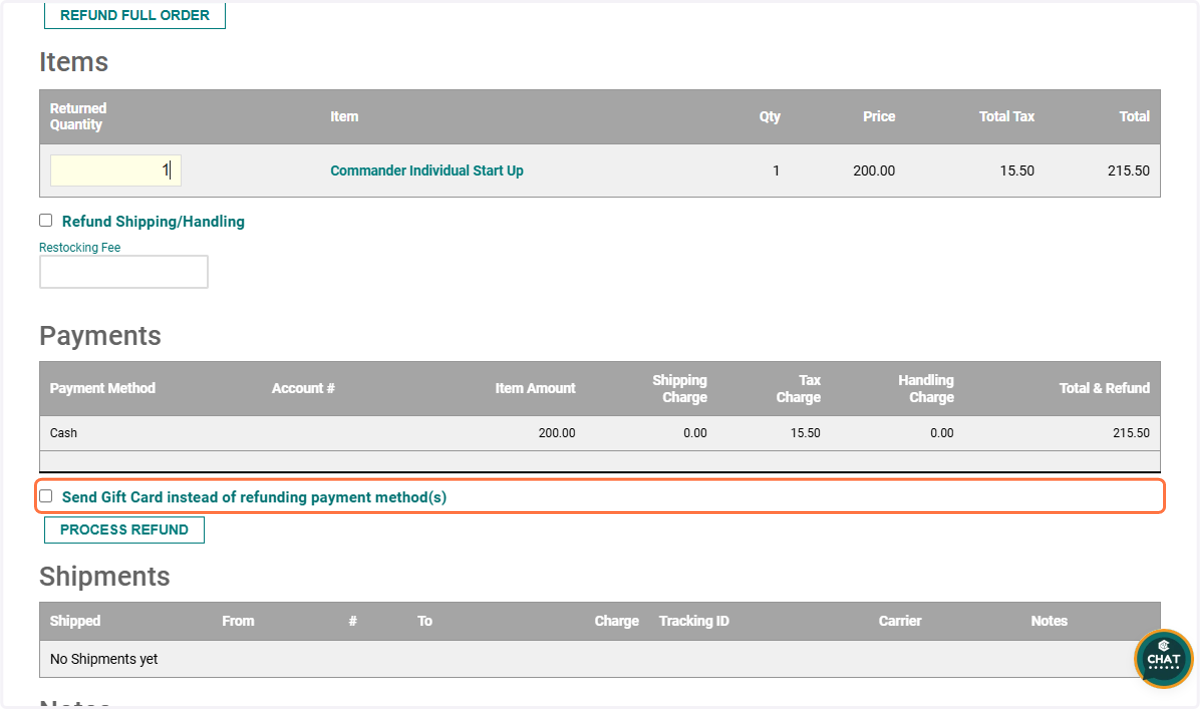Select the 215.50 Total & Refund value

[x=1131, y=433]
